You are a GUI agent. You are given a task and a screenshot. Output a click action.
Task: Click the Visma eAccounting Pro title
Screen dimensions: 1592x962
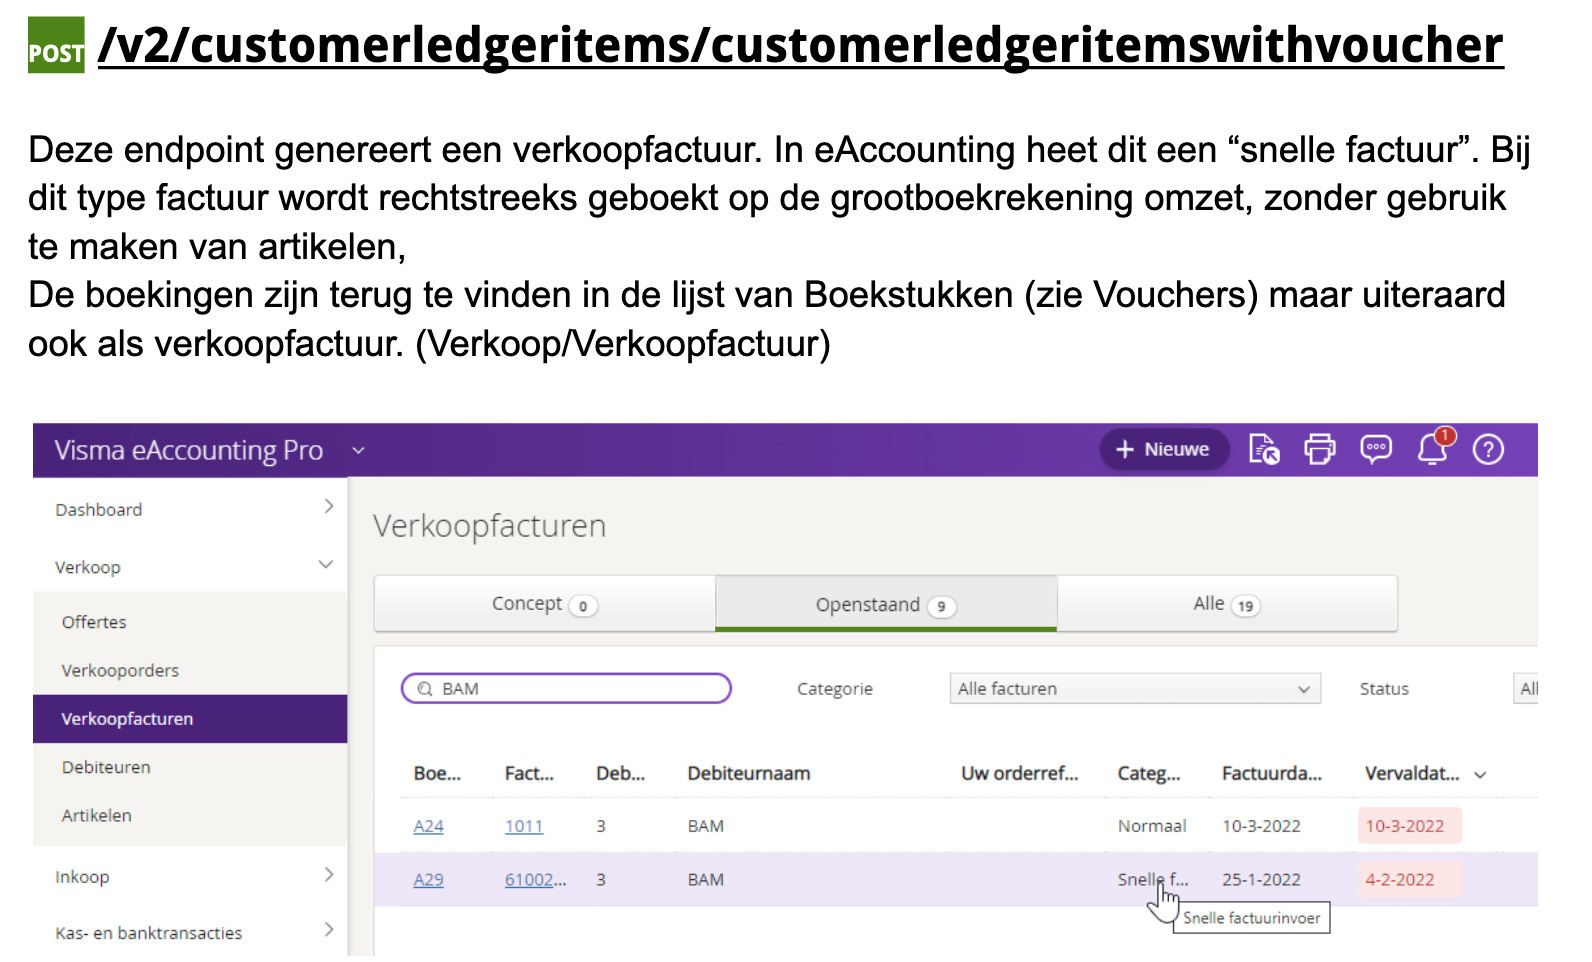click(x=189, y=450)
